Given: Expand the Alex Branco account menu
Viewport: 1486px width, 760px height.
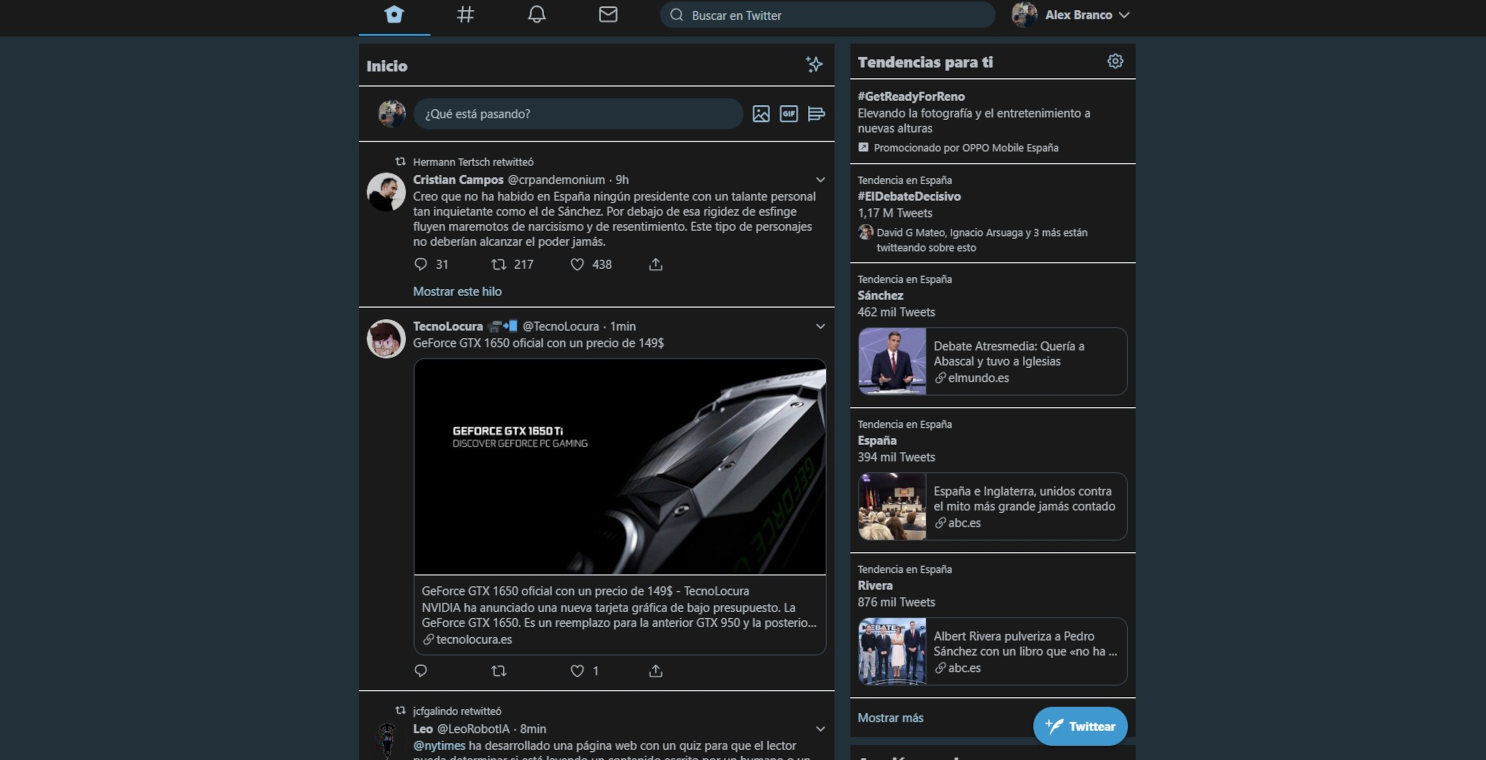Looking at the screenshot, I should pos(1070,15).
